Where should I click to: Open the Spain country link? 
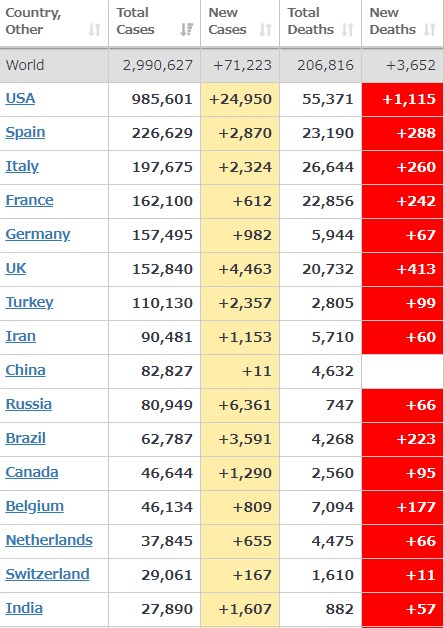coord(25,133)
